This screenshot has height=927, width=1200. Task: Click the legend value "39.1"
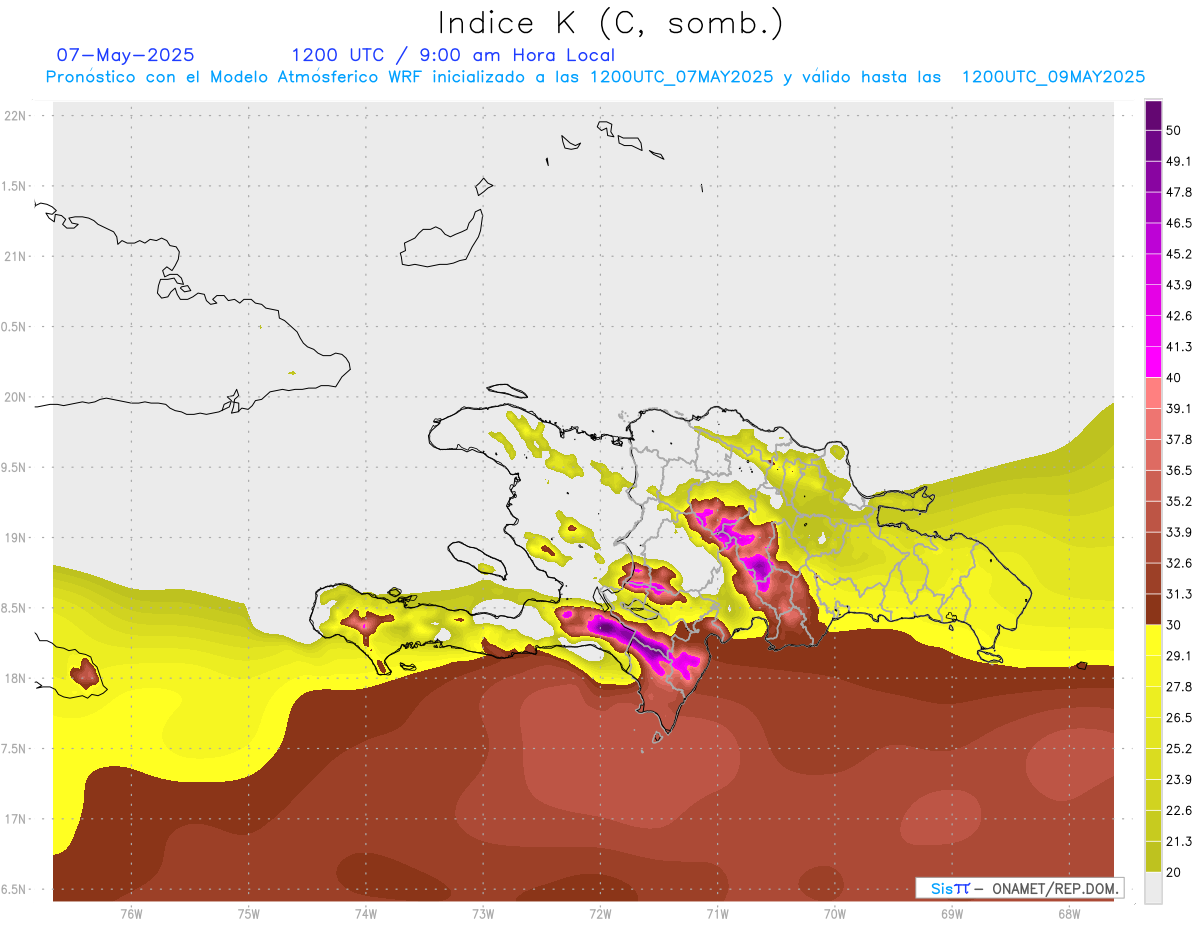coord(1179,408)
